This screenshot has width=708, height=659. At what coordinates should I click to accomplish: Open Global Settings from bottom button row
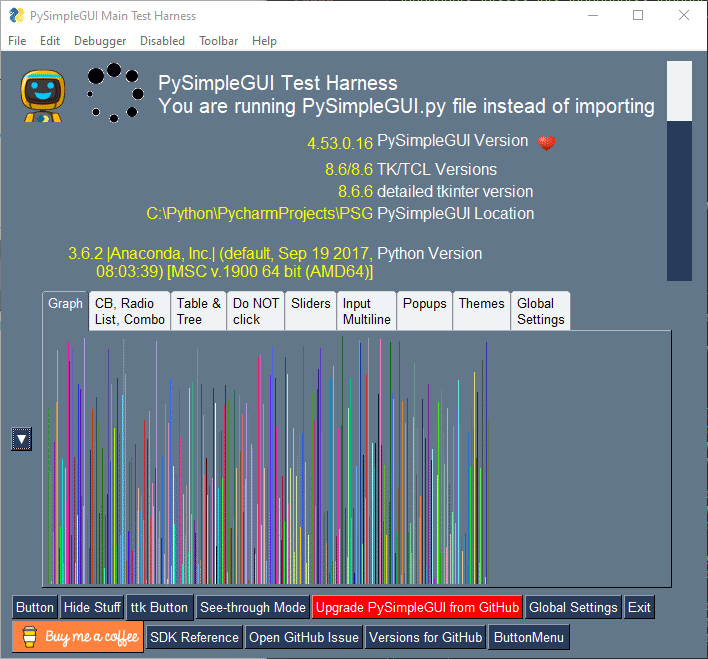[573, 607]
